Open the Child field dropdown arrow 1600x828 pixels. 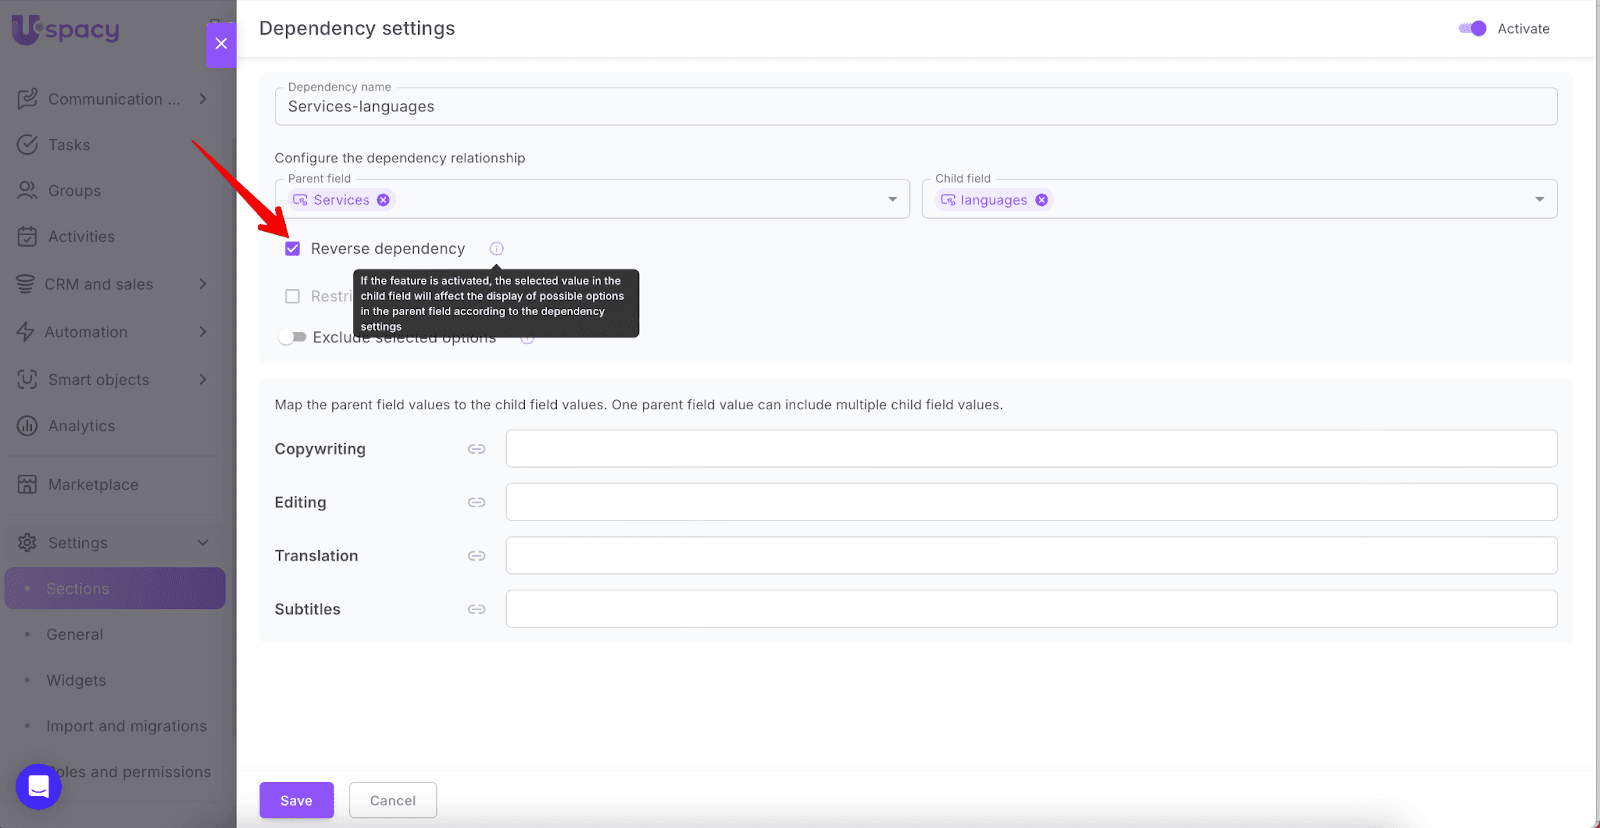[1539, 199]
